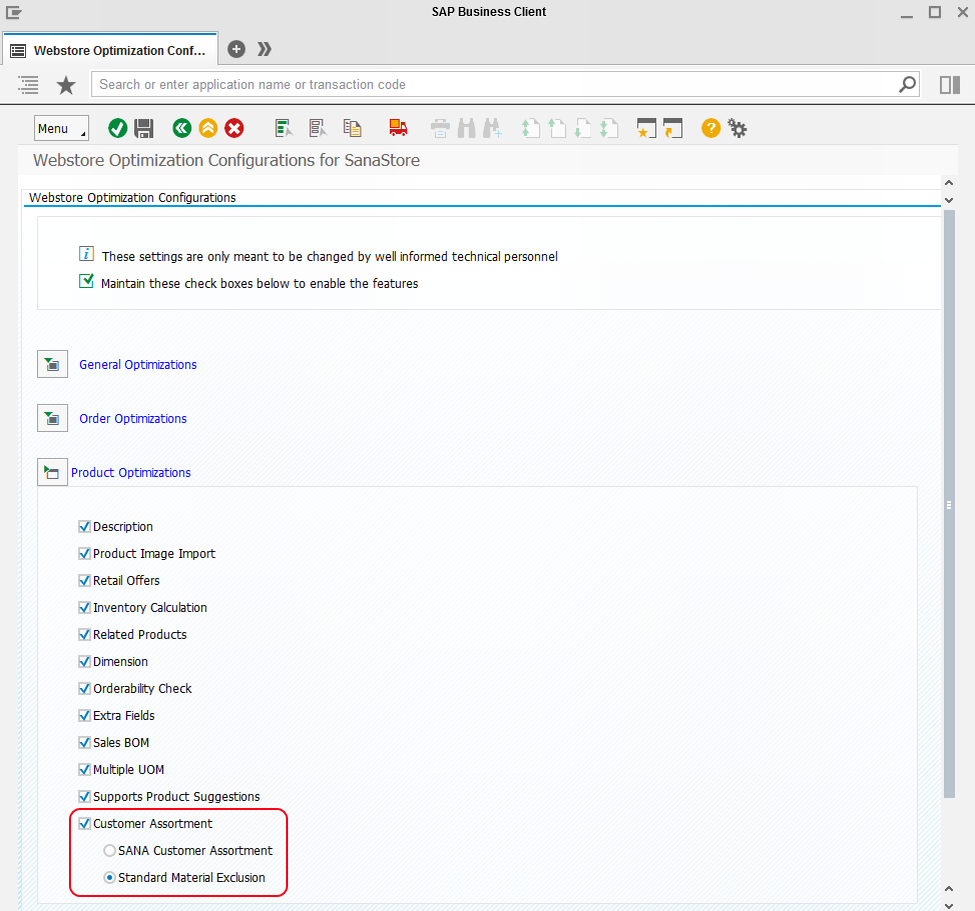975x911 pixels.
Task: Click the search magnifier icon
Action: click(907, 84)
